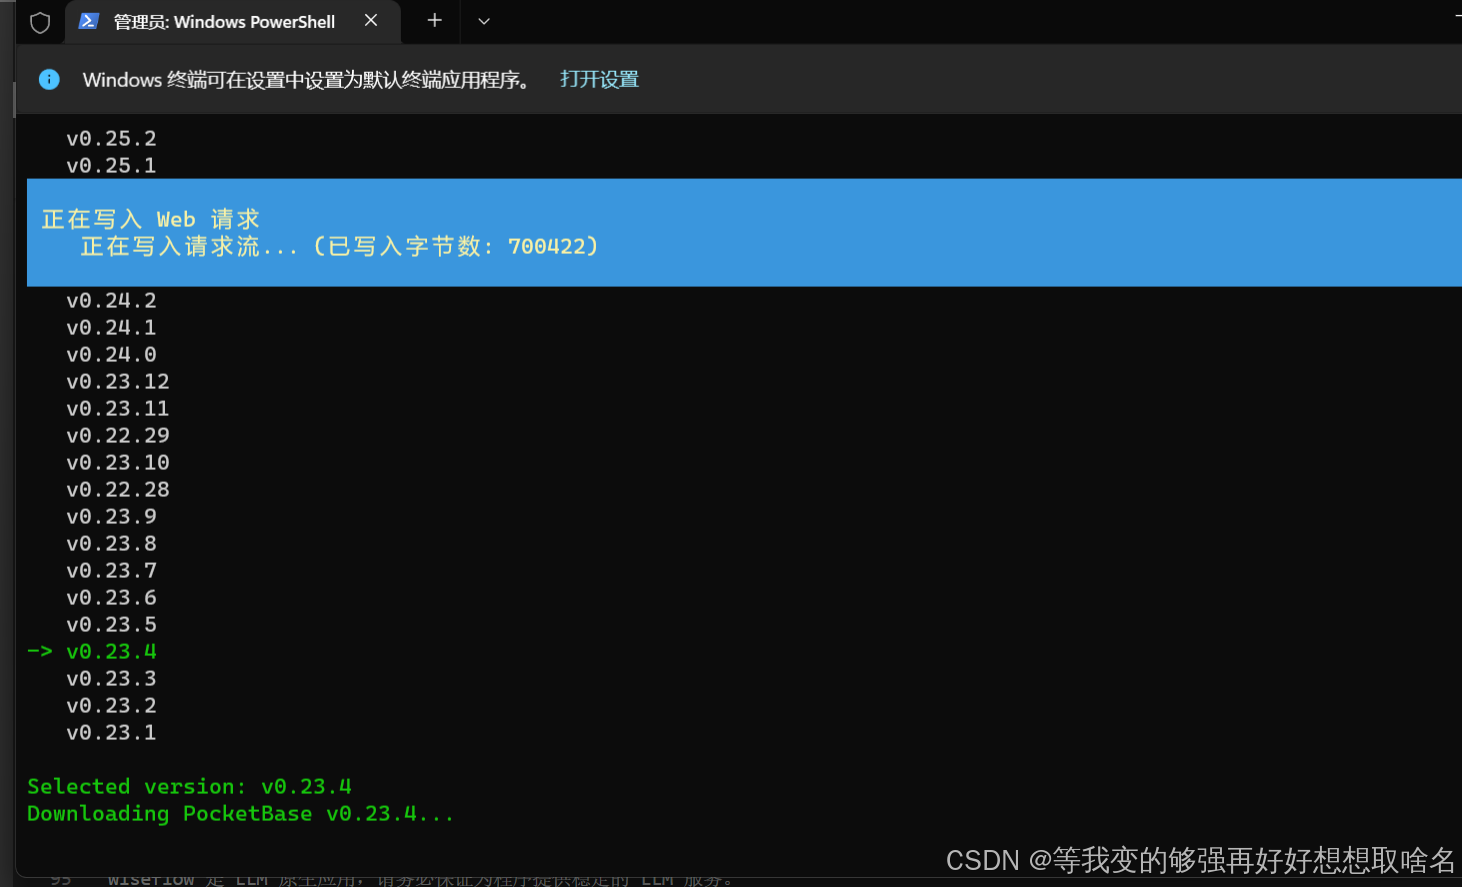Click the green arrow marking v0.23.4
Image resolution: width=1462 pixels, height=887 pixels.
39,651
